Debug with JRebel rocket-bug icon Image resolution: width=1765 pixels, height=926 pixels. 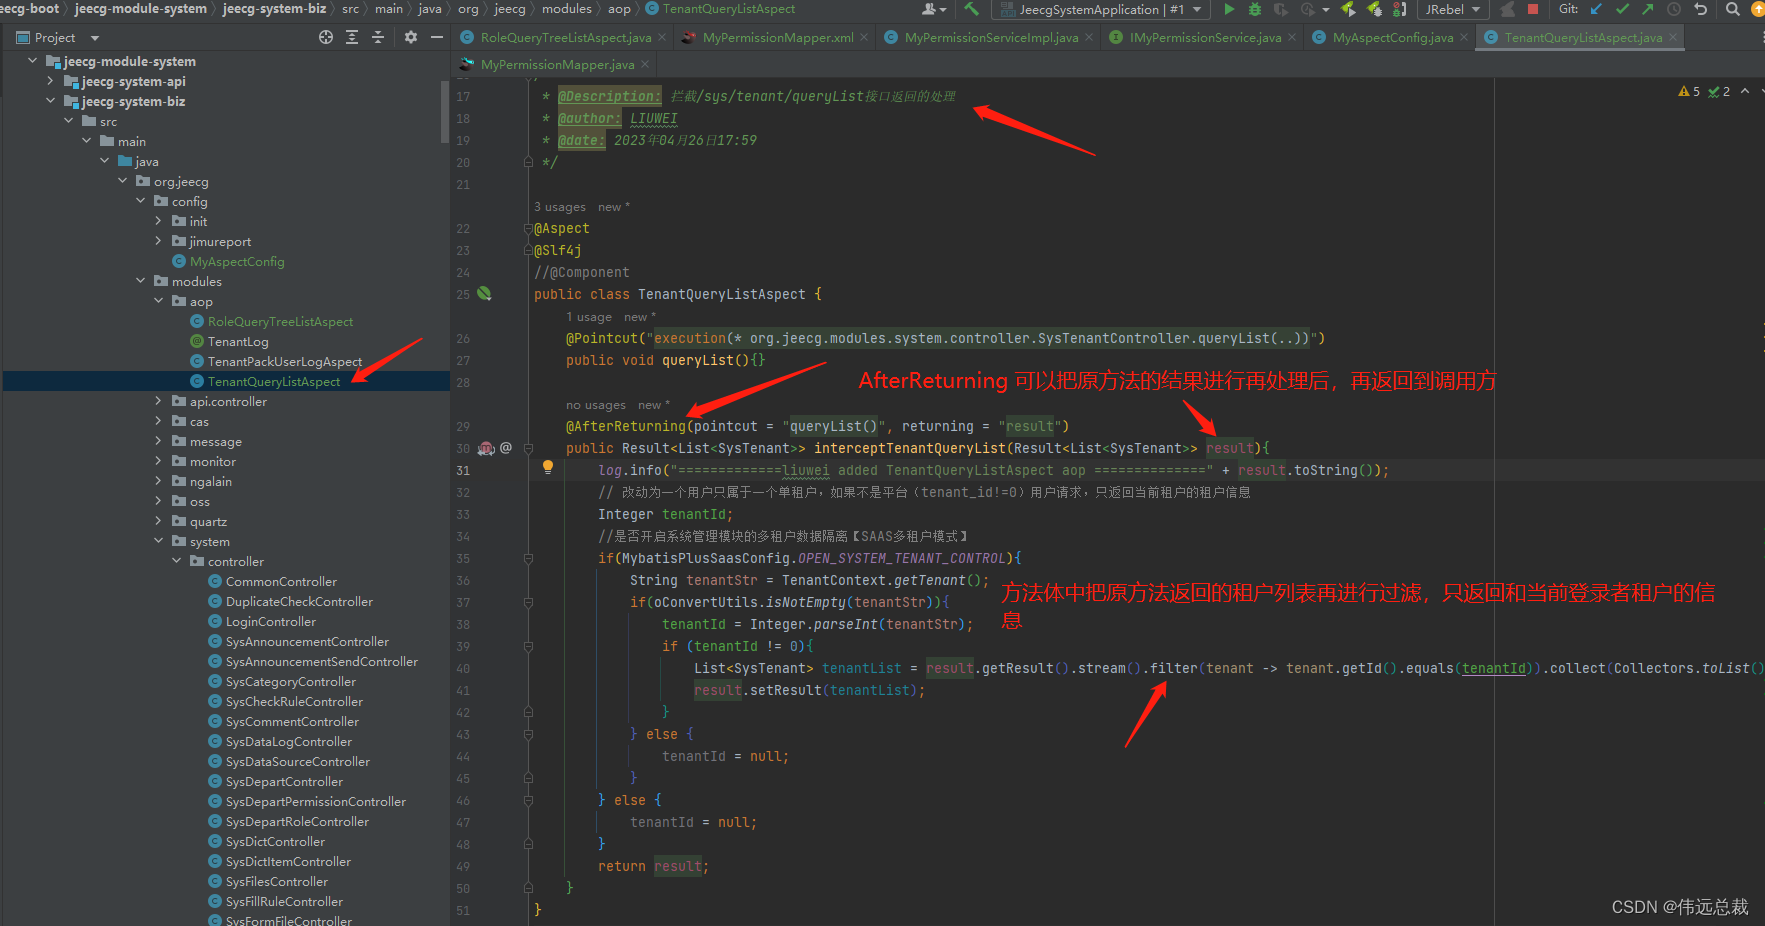pyautogui.click(x=1374, y=9)
